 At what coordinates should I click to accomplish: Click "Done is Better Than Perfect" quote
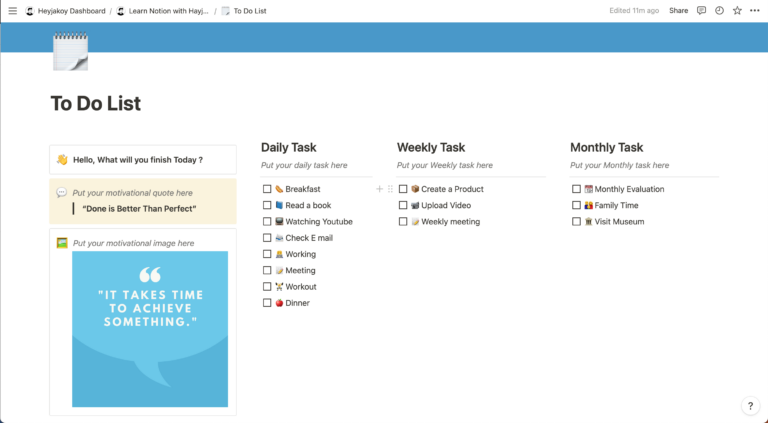[139, 209]
